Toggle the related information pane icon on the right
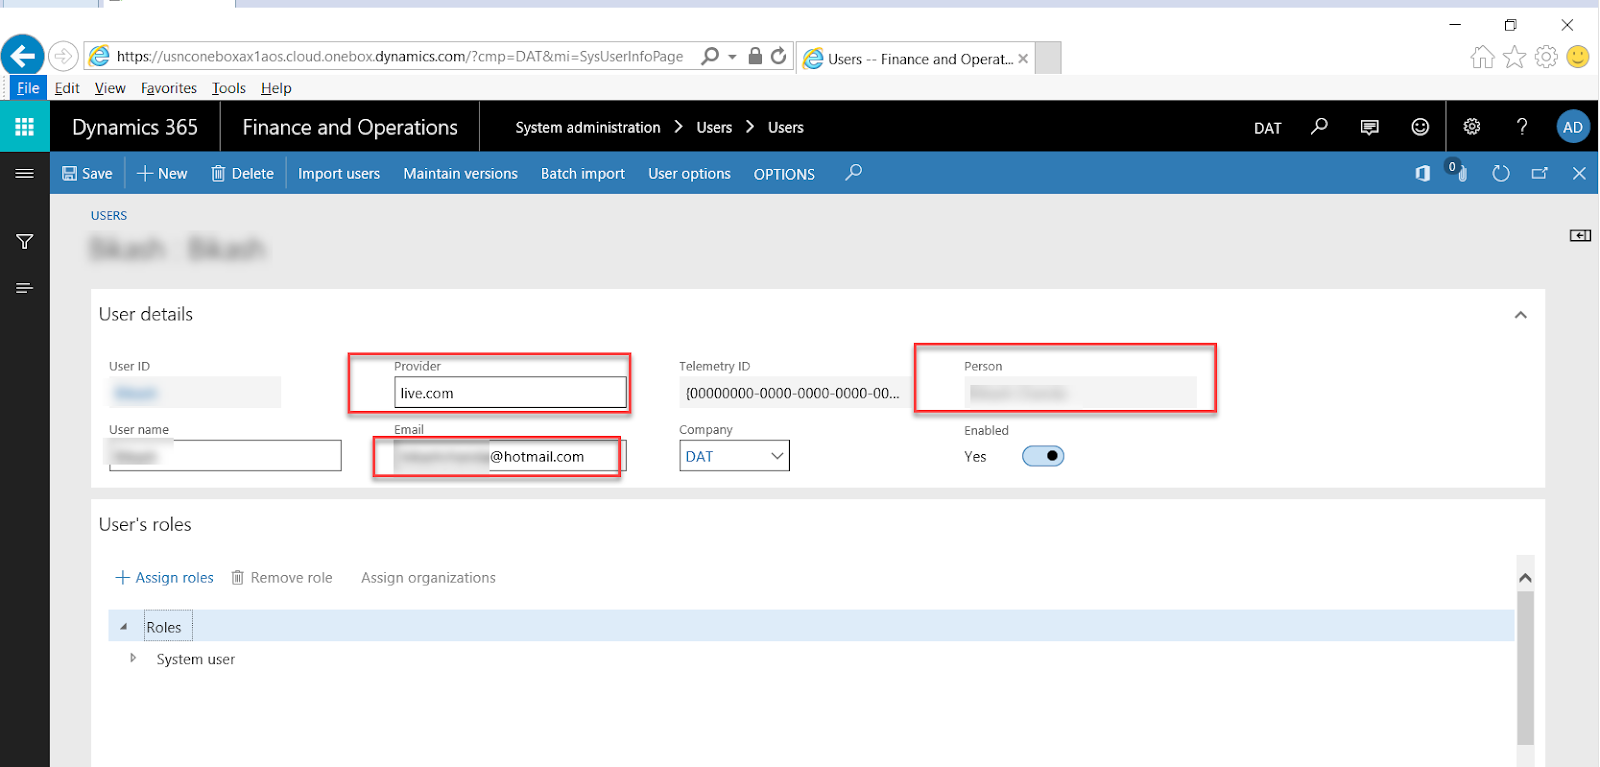 coord(1580,236)
